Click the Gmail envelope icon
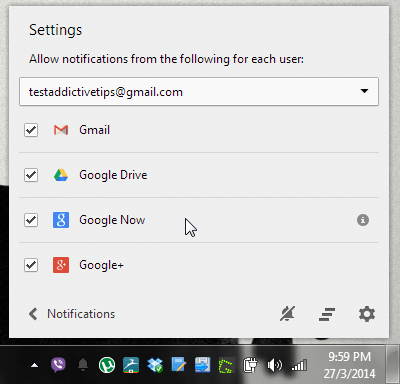Image resolution: width=400 pixels, height=384 pixels. pyautogui.click(x=61, y=130)
